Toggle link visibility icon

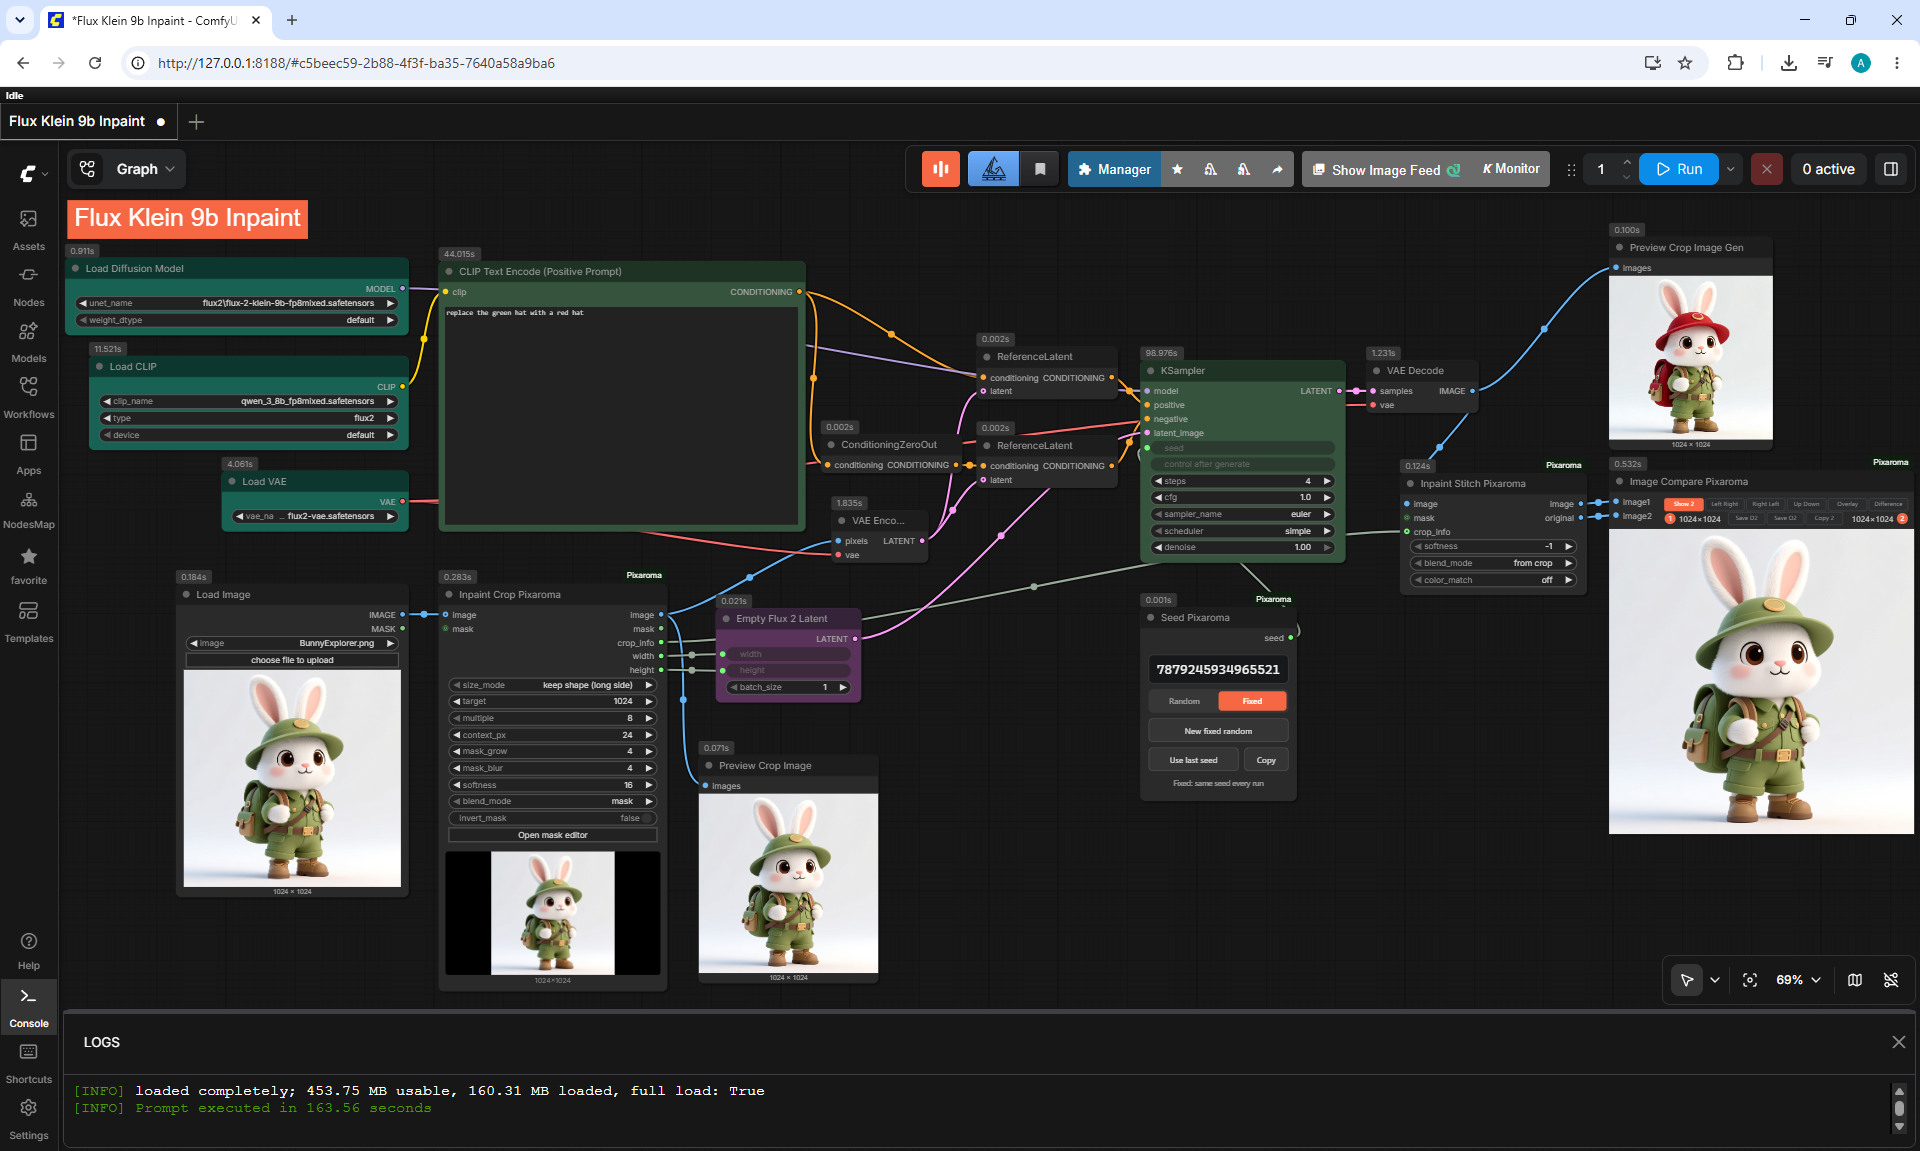click(x=1891, y=980)
